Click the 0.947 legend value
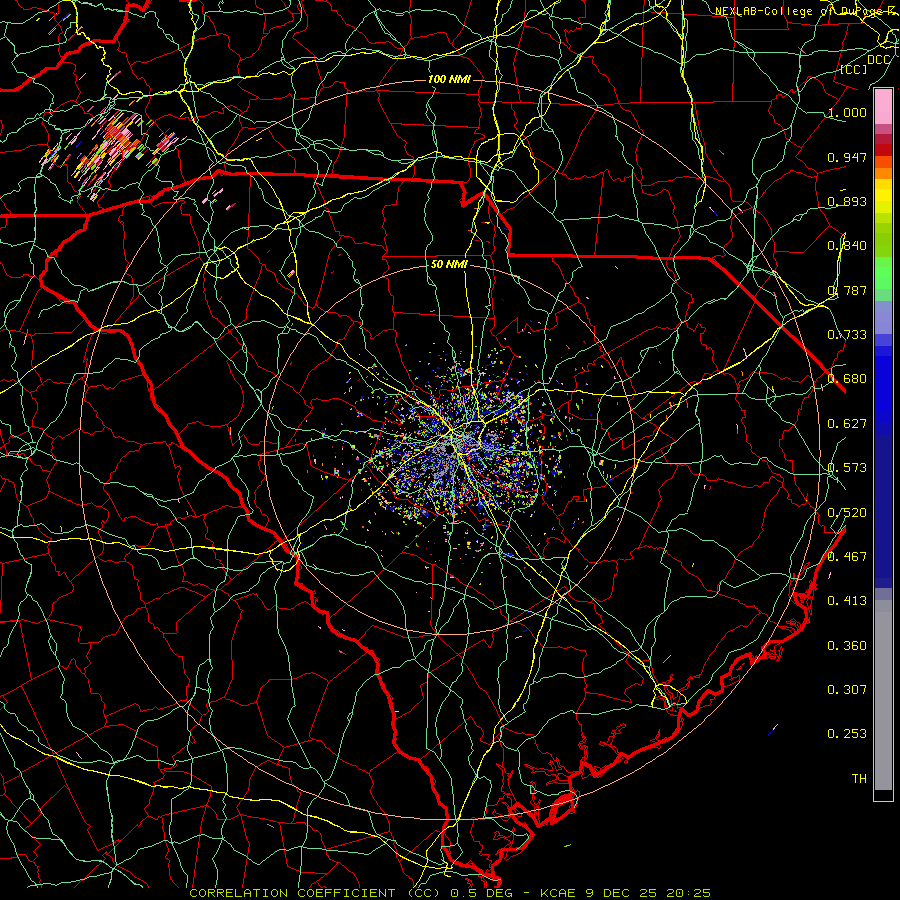900x900 pixels. click(847, 157)
